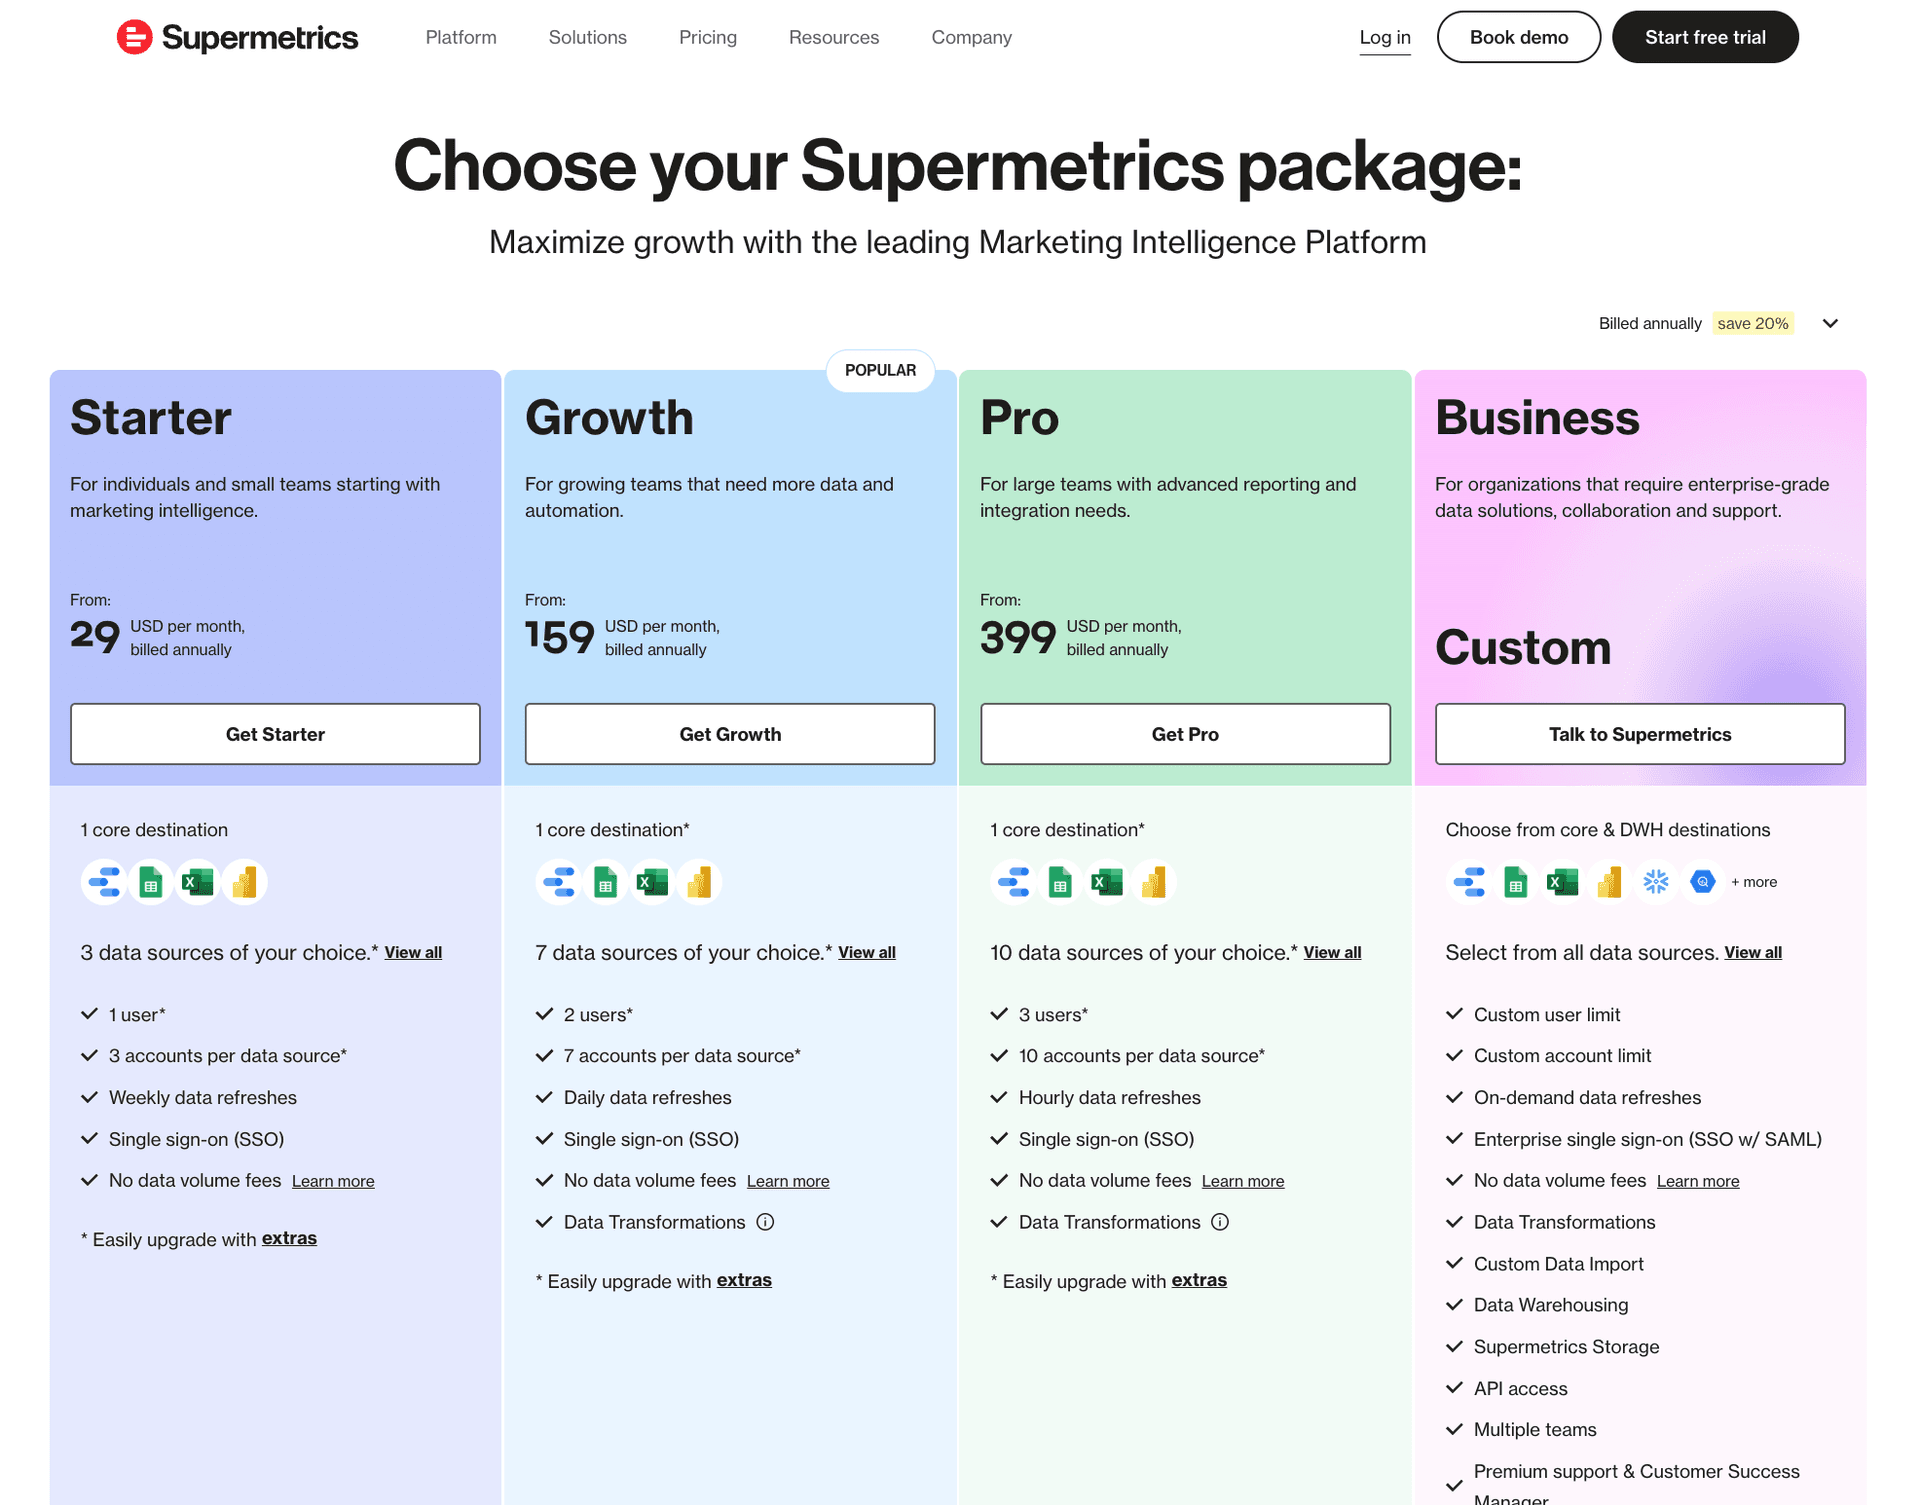Click info icon beside Pro Data Transformations
This screenshot has width=1920, height=1505.
tap(1220, 1222)
